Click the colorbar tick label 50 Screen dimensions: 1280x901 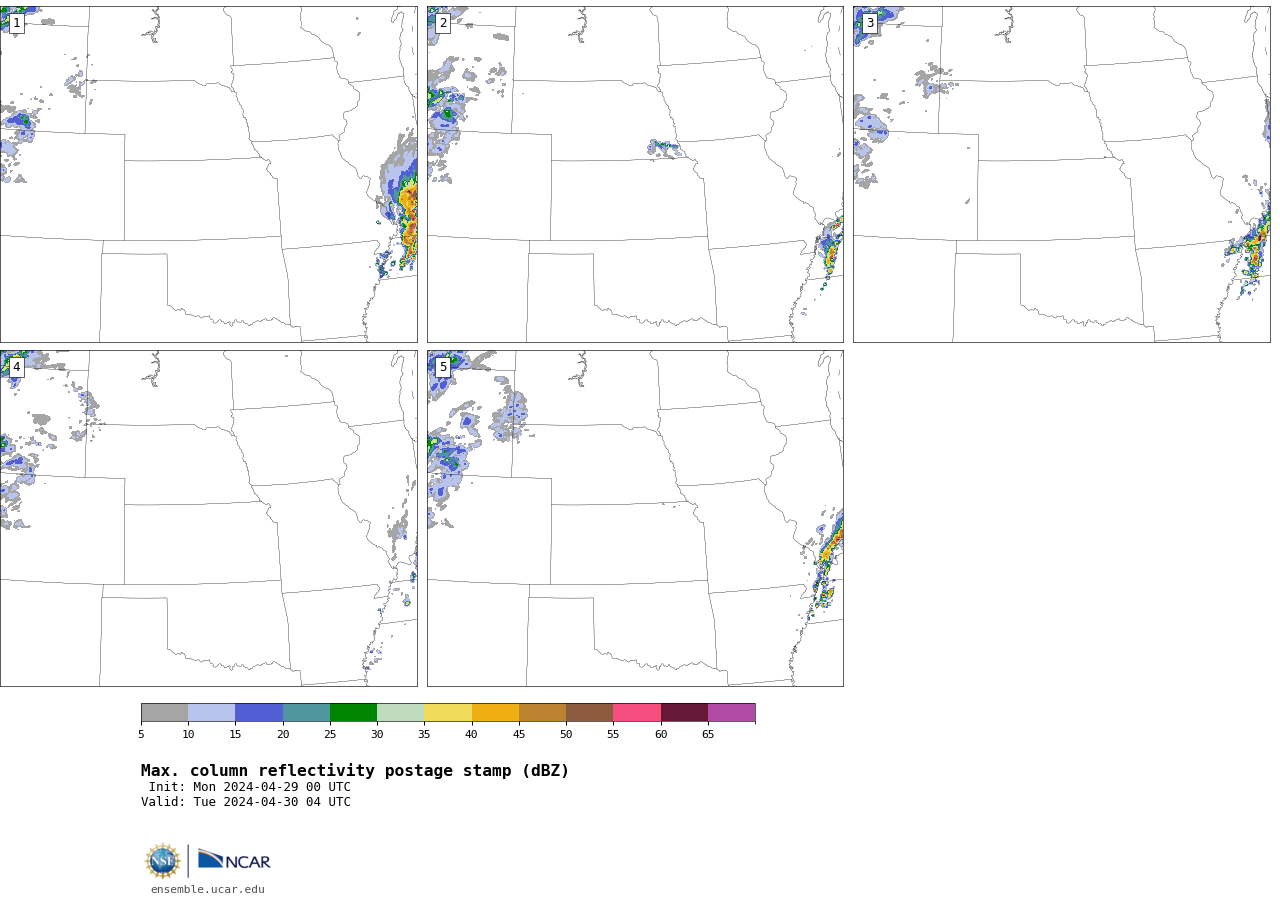click(x=566, y=735)
